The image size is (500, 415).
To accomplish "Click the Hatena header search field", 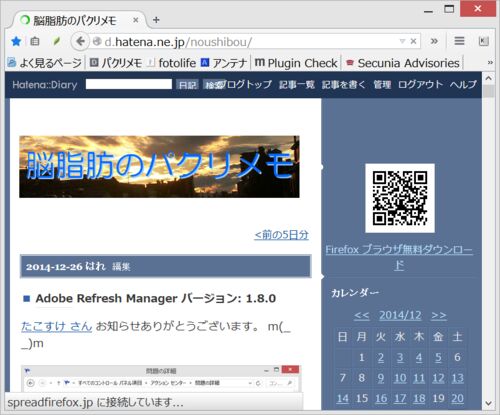I will tap(129, 84).
